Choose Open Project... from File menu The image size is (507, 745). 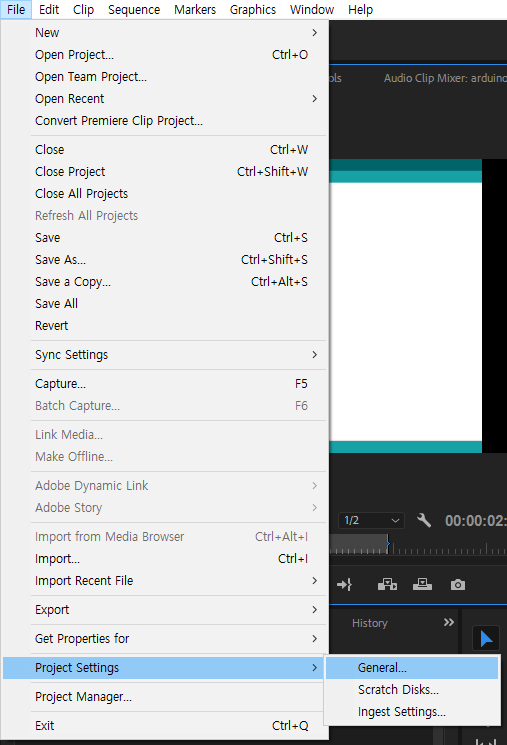tap(164, 55)
